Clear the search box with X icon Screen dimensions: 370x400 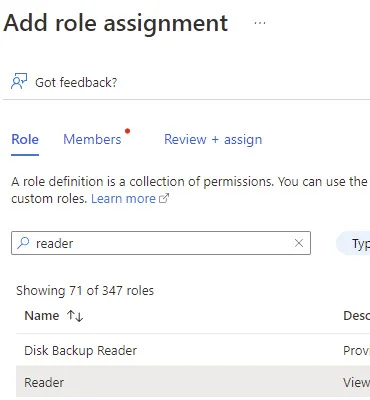click(x=299, y=243)
